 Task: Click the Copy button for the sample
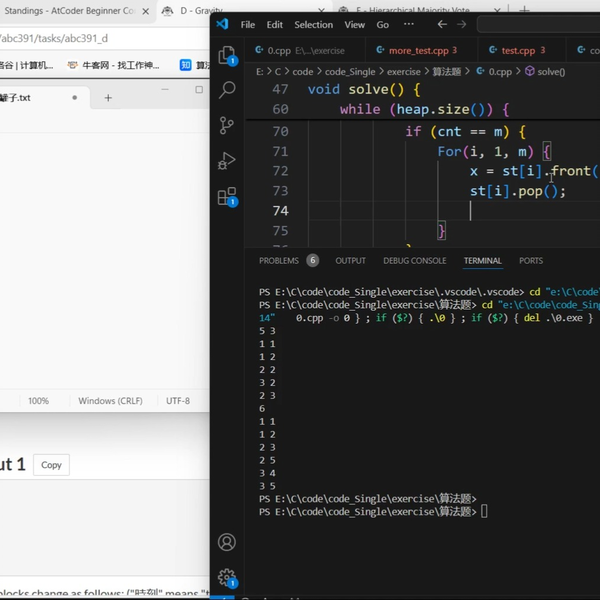coord(51,465)
